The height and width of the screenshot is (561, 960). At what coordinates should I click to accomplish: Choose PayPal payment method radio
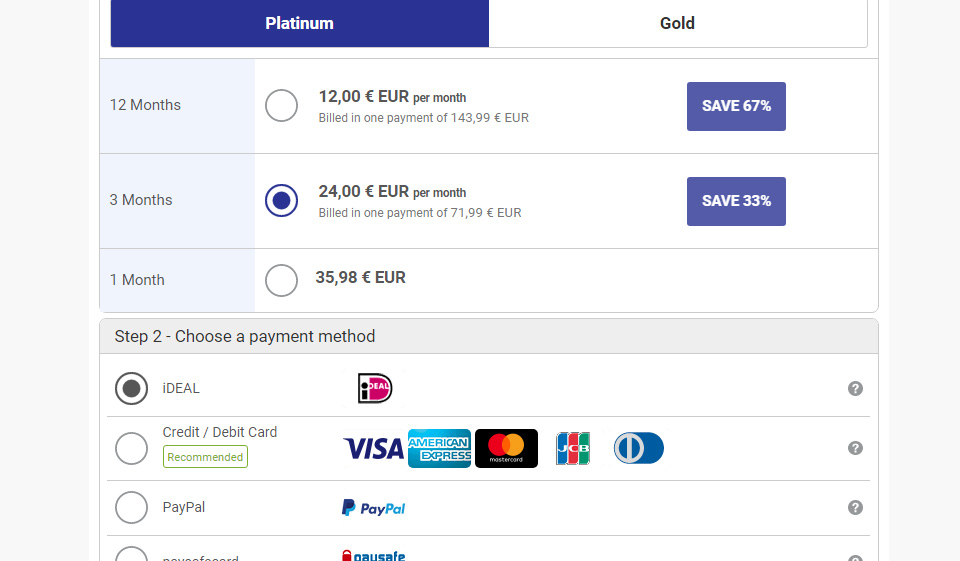(x=131, y=507)
